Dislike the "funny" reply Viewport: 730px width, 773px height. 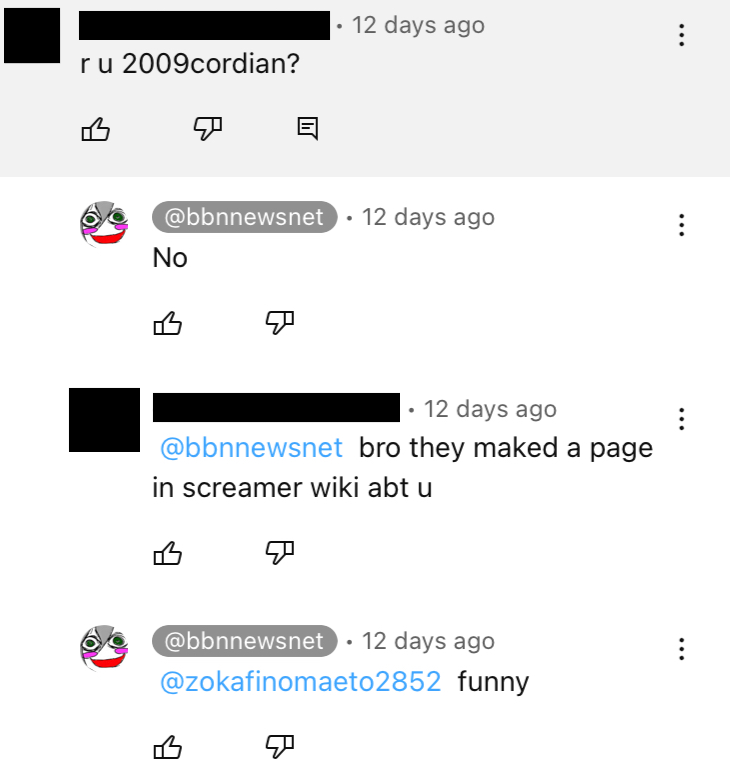[x=279, y=746]
